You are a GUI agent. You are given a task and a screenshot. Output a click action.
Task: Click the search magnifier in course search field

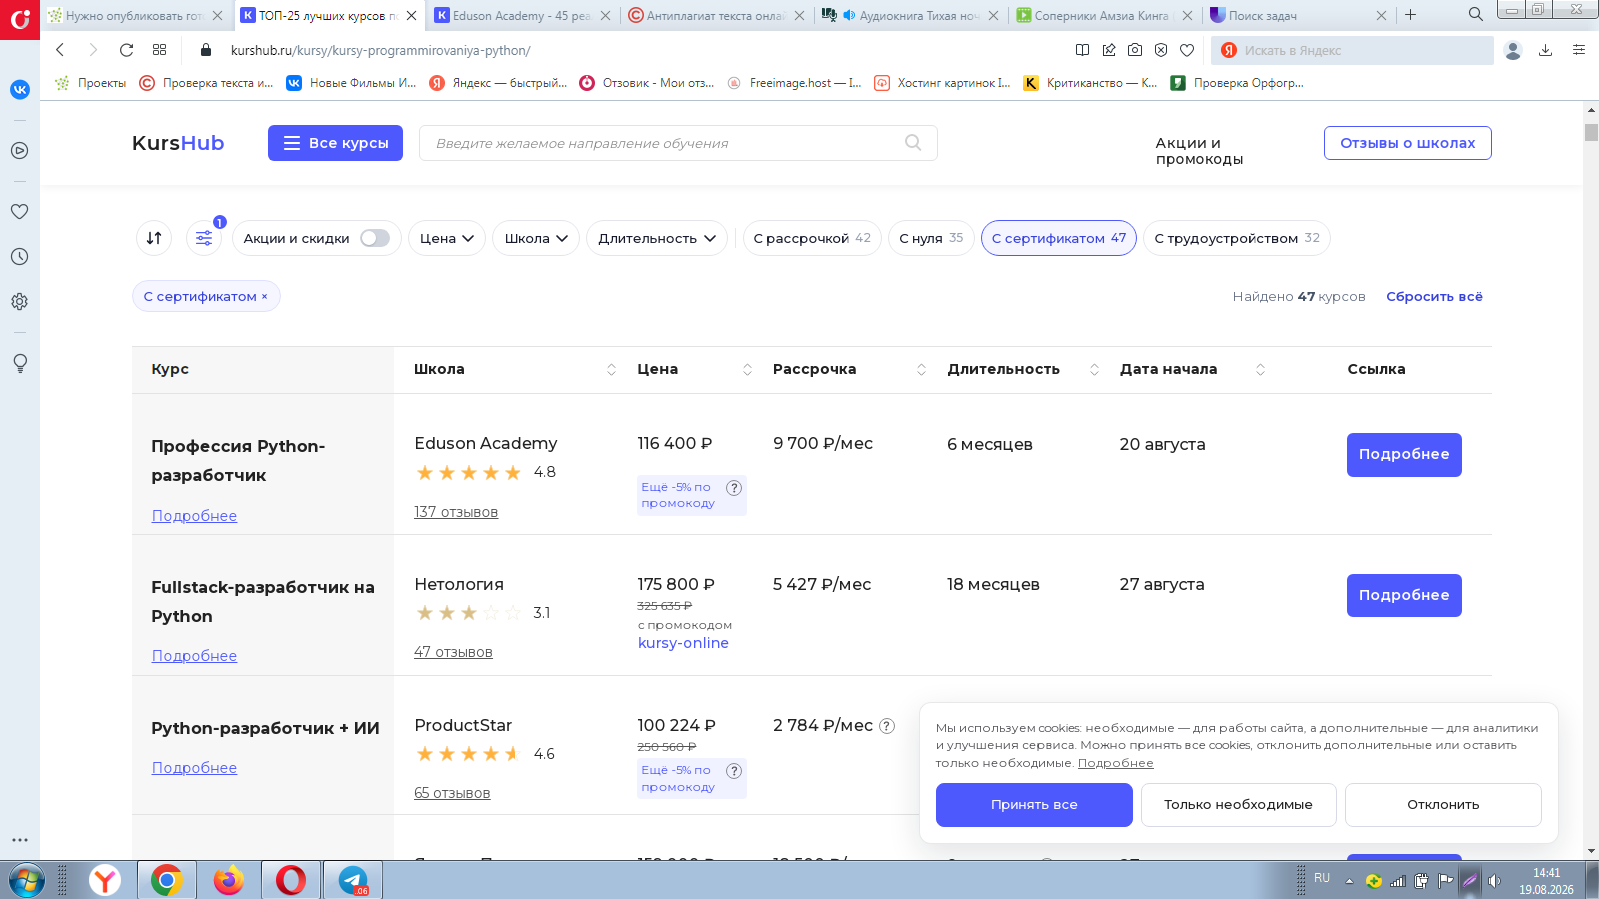click(x=913, y=143)
